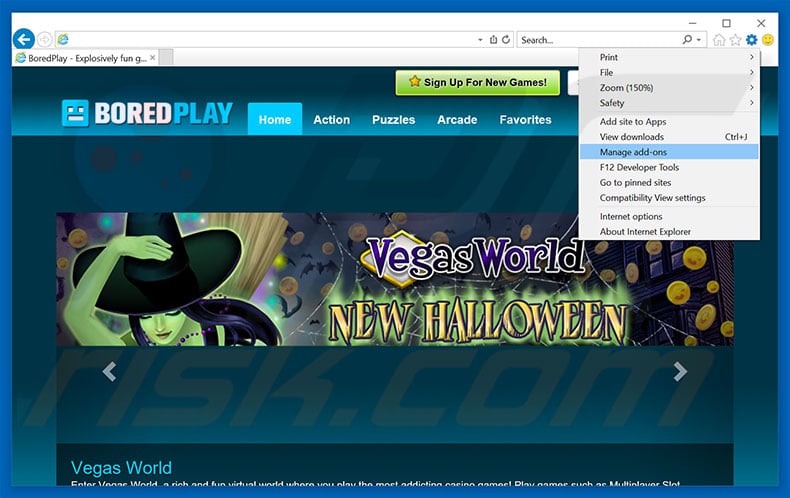Click the browser Back arrow button
Screen dimensions: 790x498
(x=24, y=39)
